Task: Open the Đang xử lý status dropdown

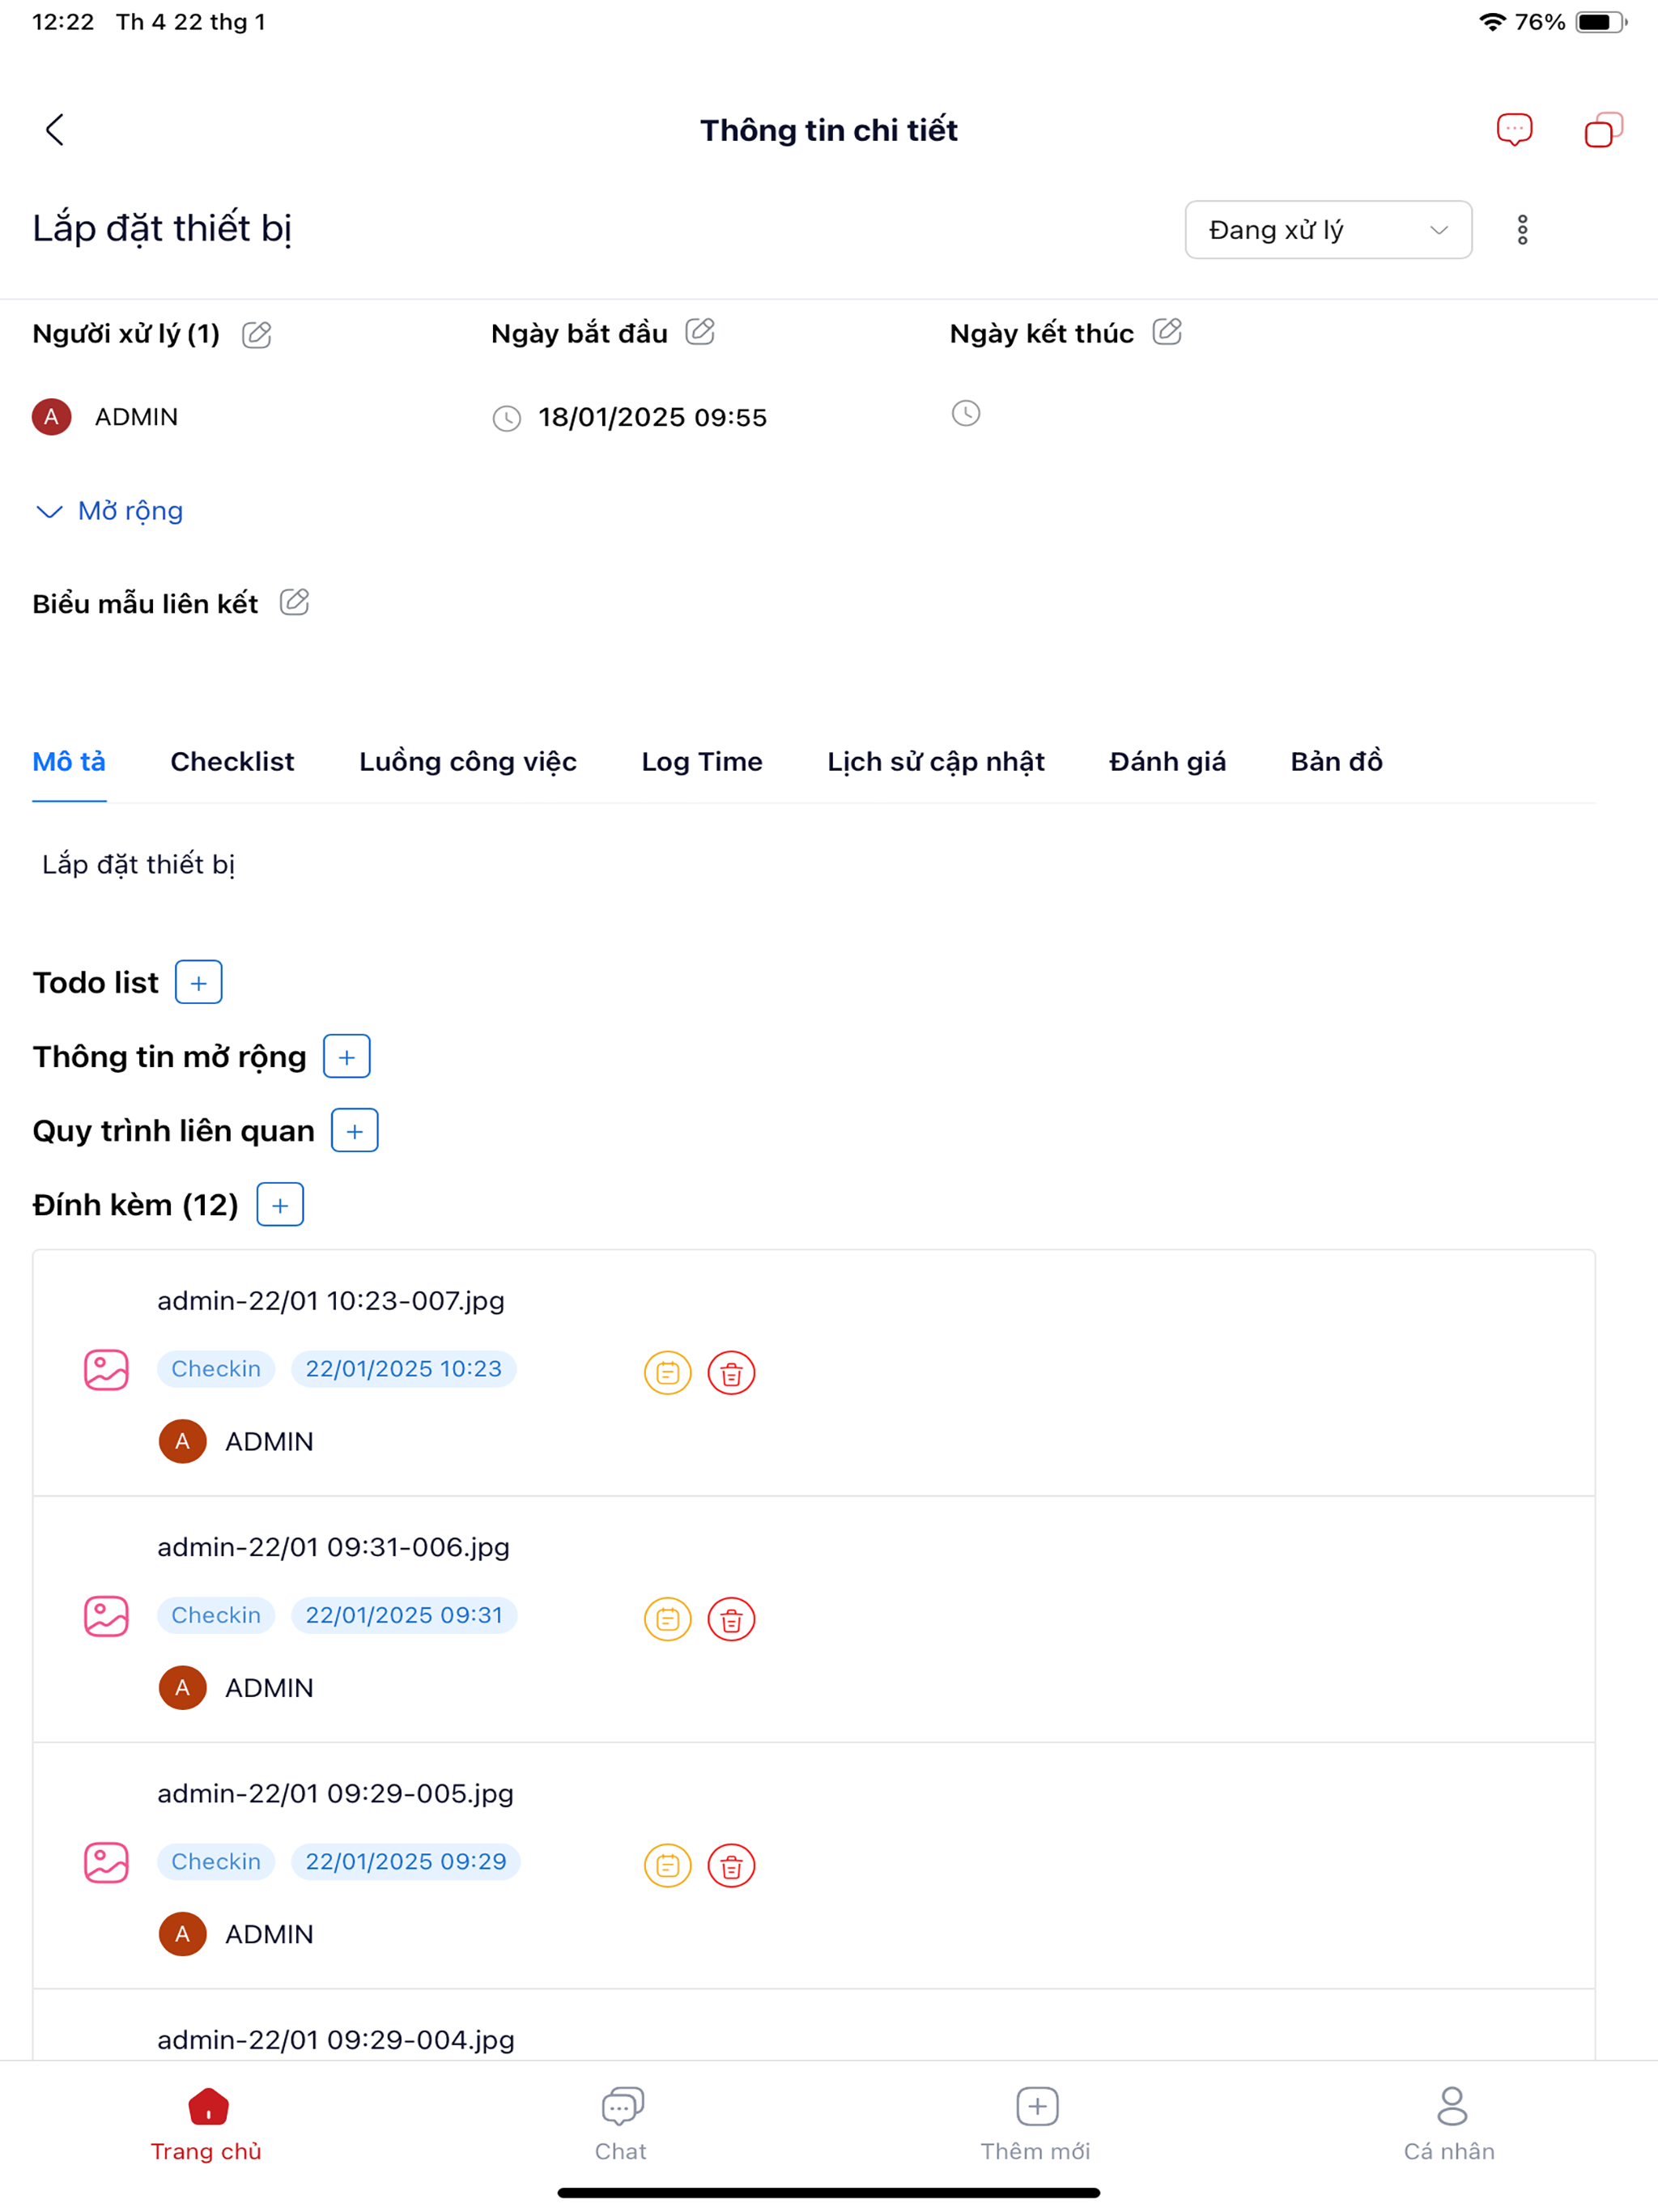Action: (1328, 230)
